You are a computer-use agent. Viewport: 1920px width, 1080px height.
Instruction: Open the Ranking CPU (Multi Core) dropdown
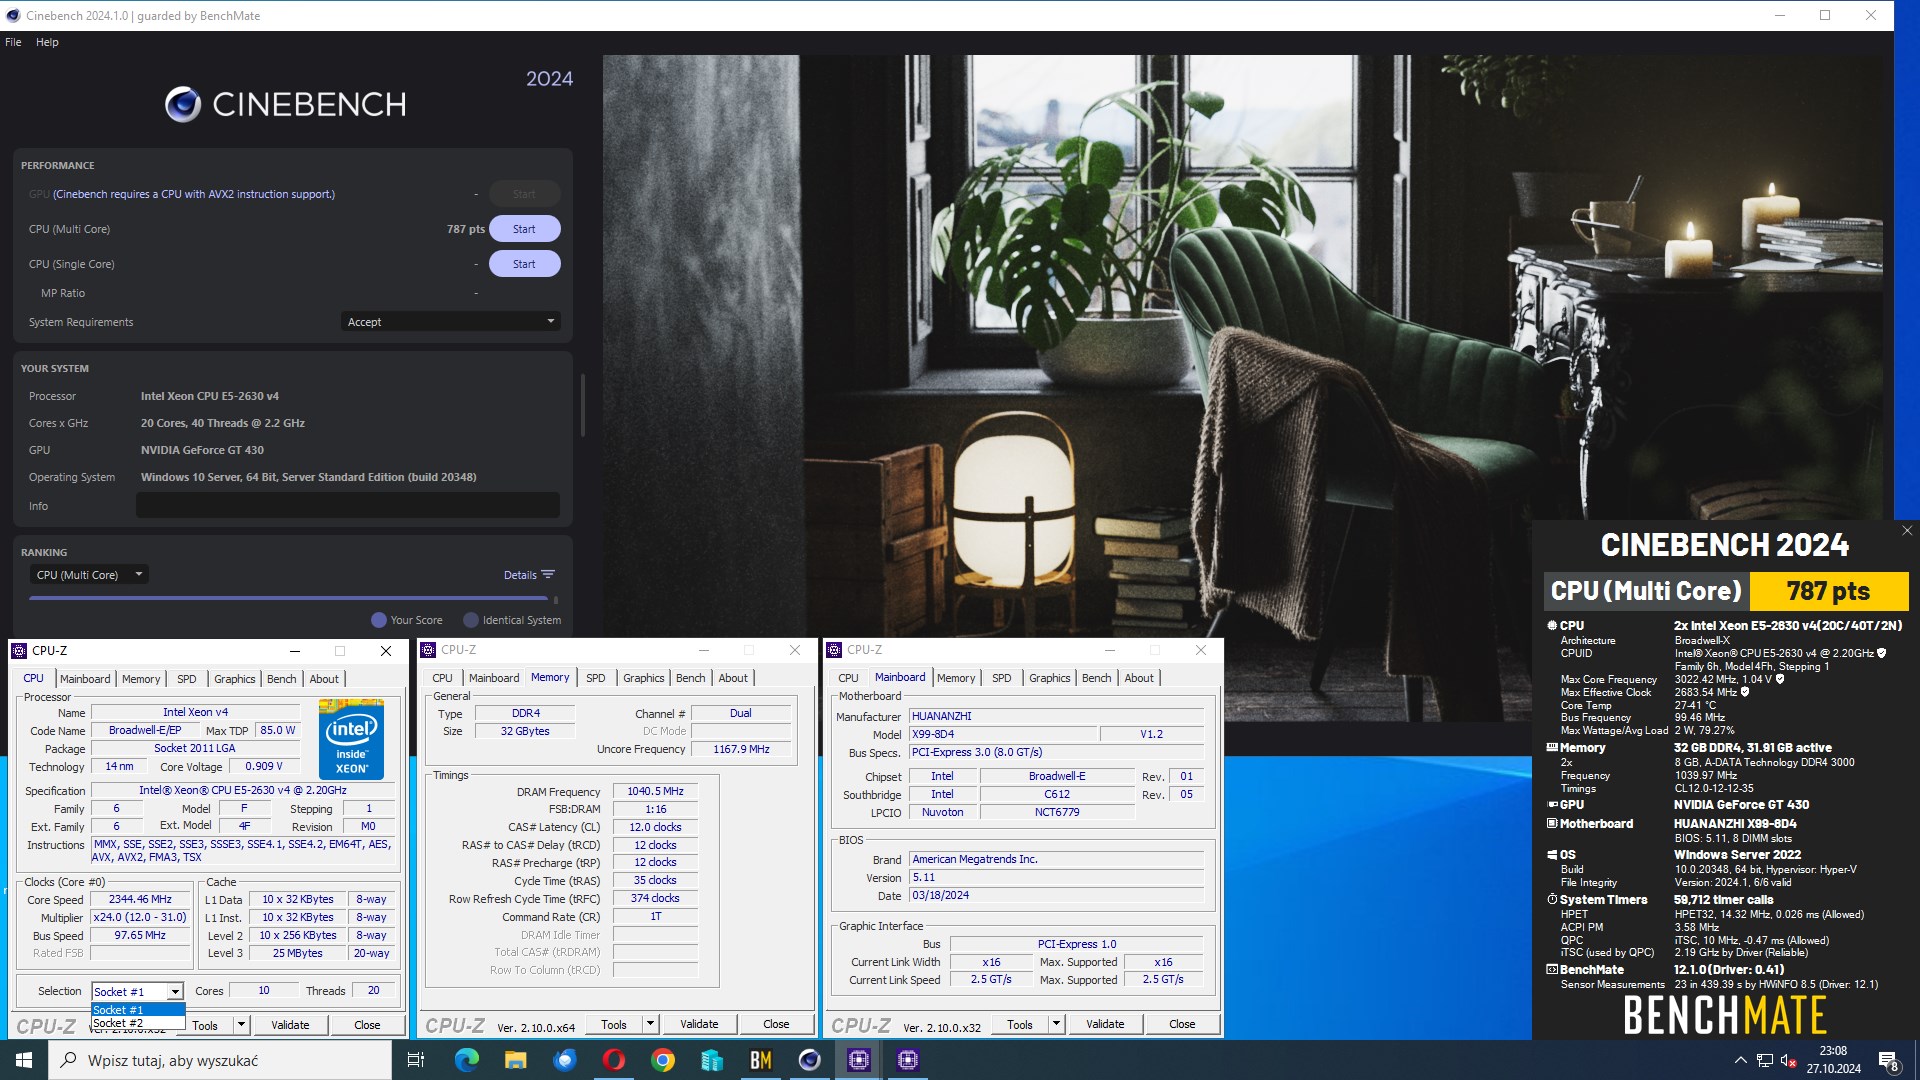tap(90, 575)
